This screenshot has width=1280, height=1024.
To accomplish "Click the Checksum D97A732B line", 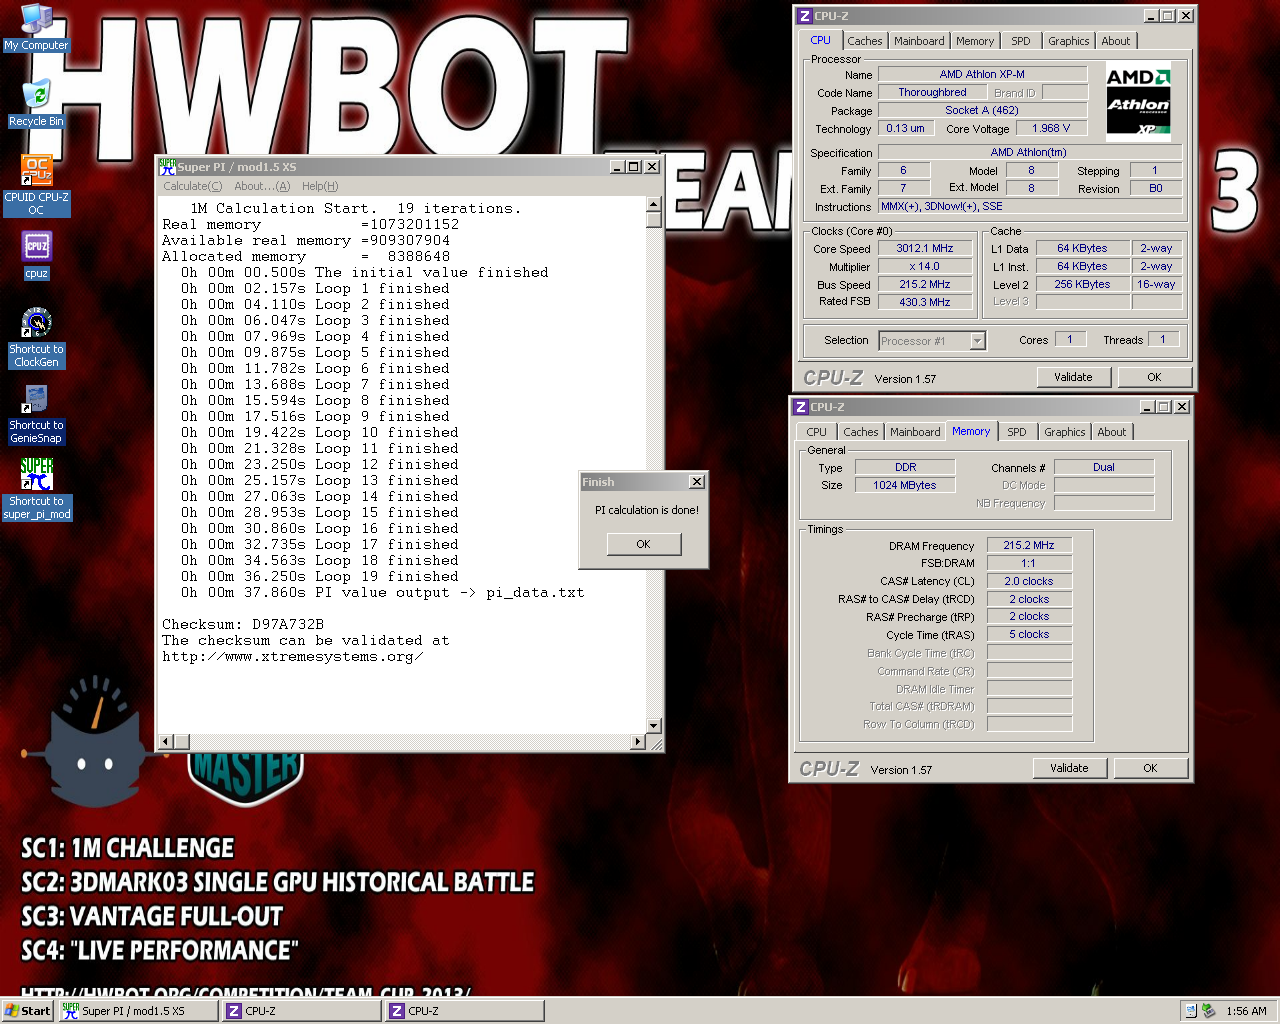I will point(243,624).
